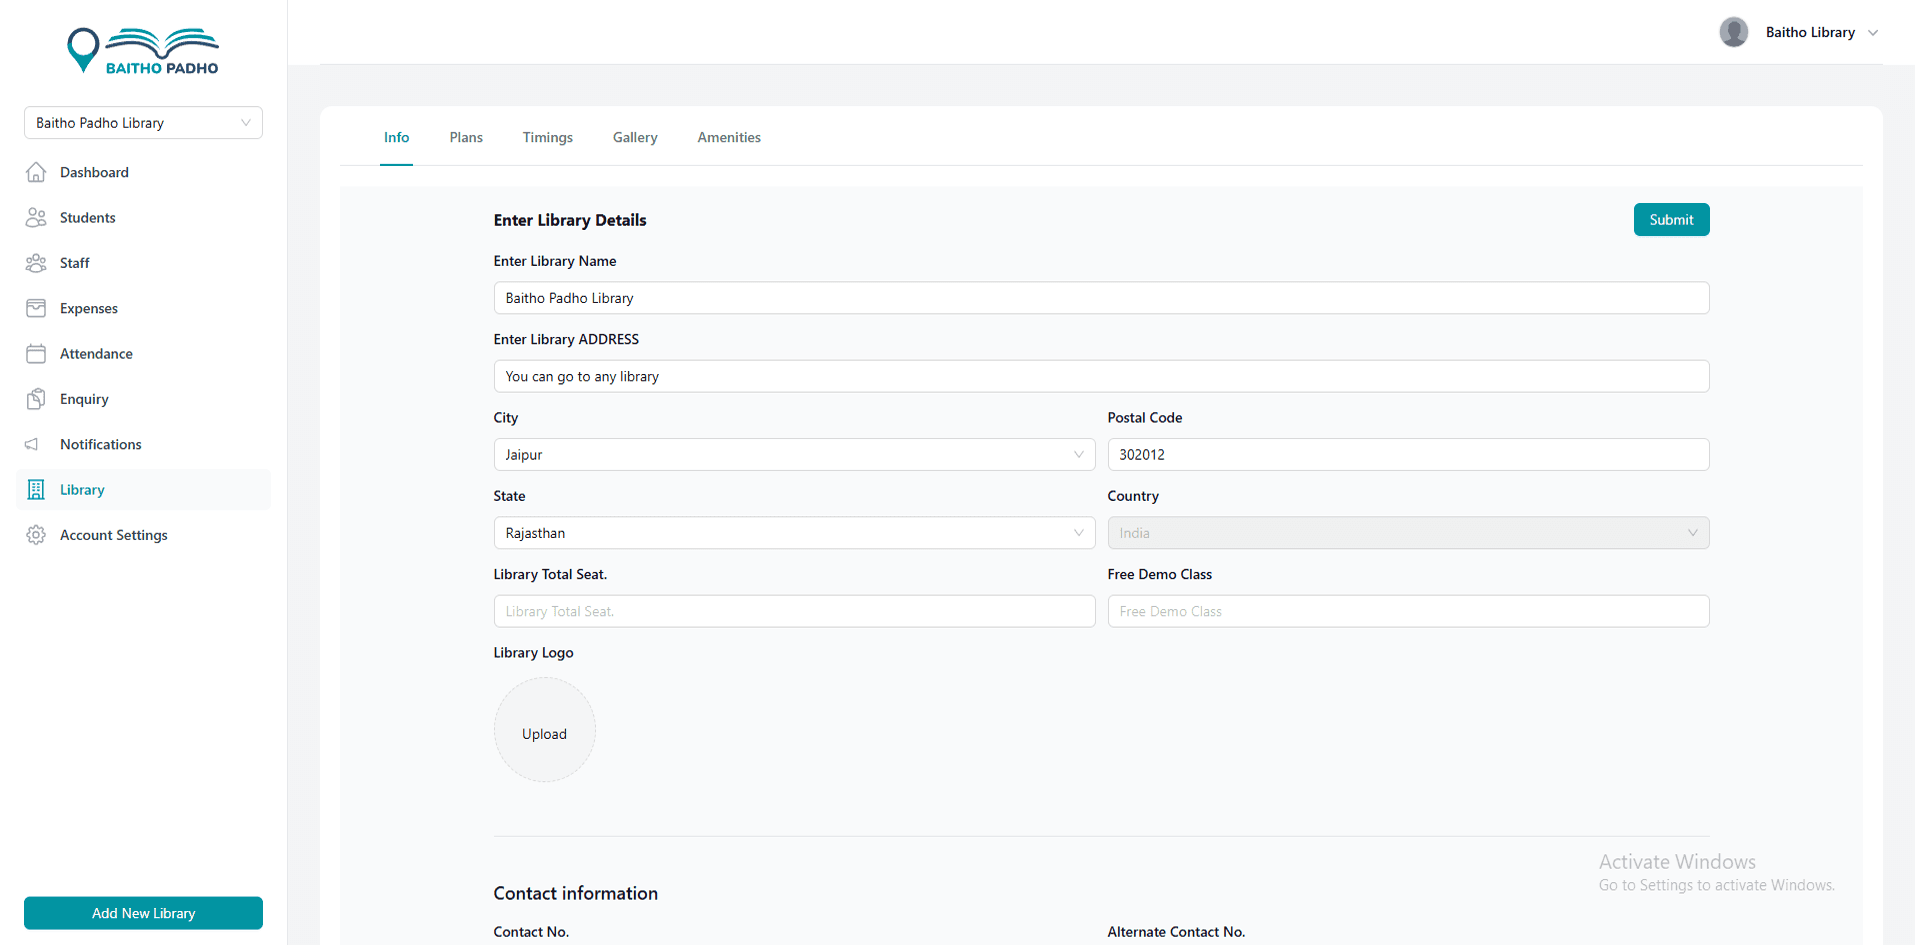
Task: Click the Staff group icon
Action: (36, 263)
